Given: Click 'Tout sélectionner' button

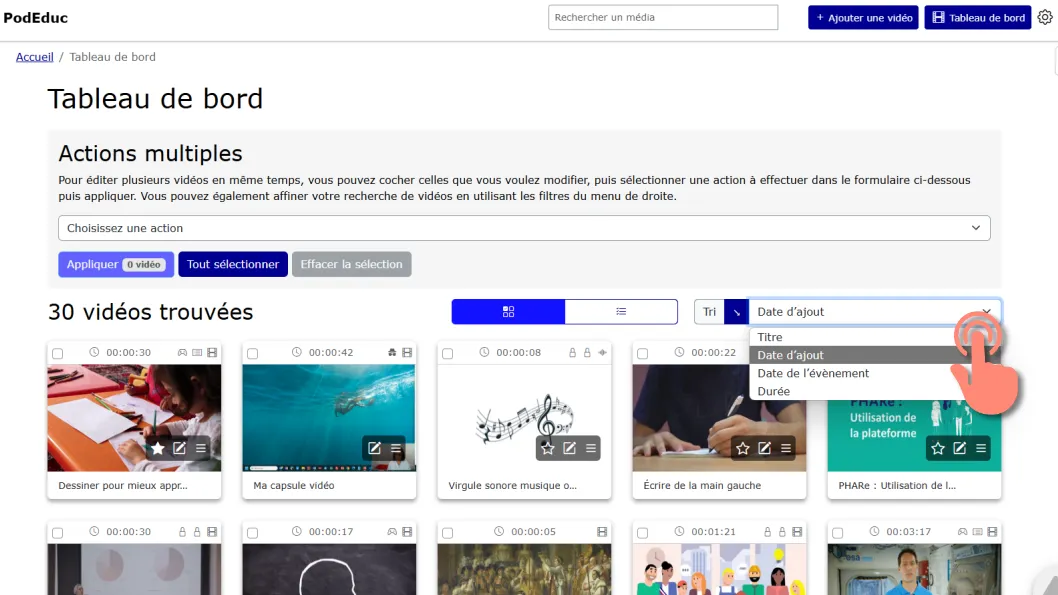Looking at the screenshot, I should point(233,264).
